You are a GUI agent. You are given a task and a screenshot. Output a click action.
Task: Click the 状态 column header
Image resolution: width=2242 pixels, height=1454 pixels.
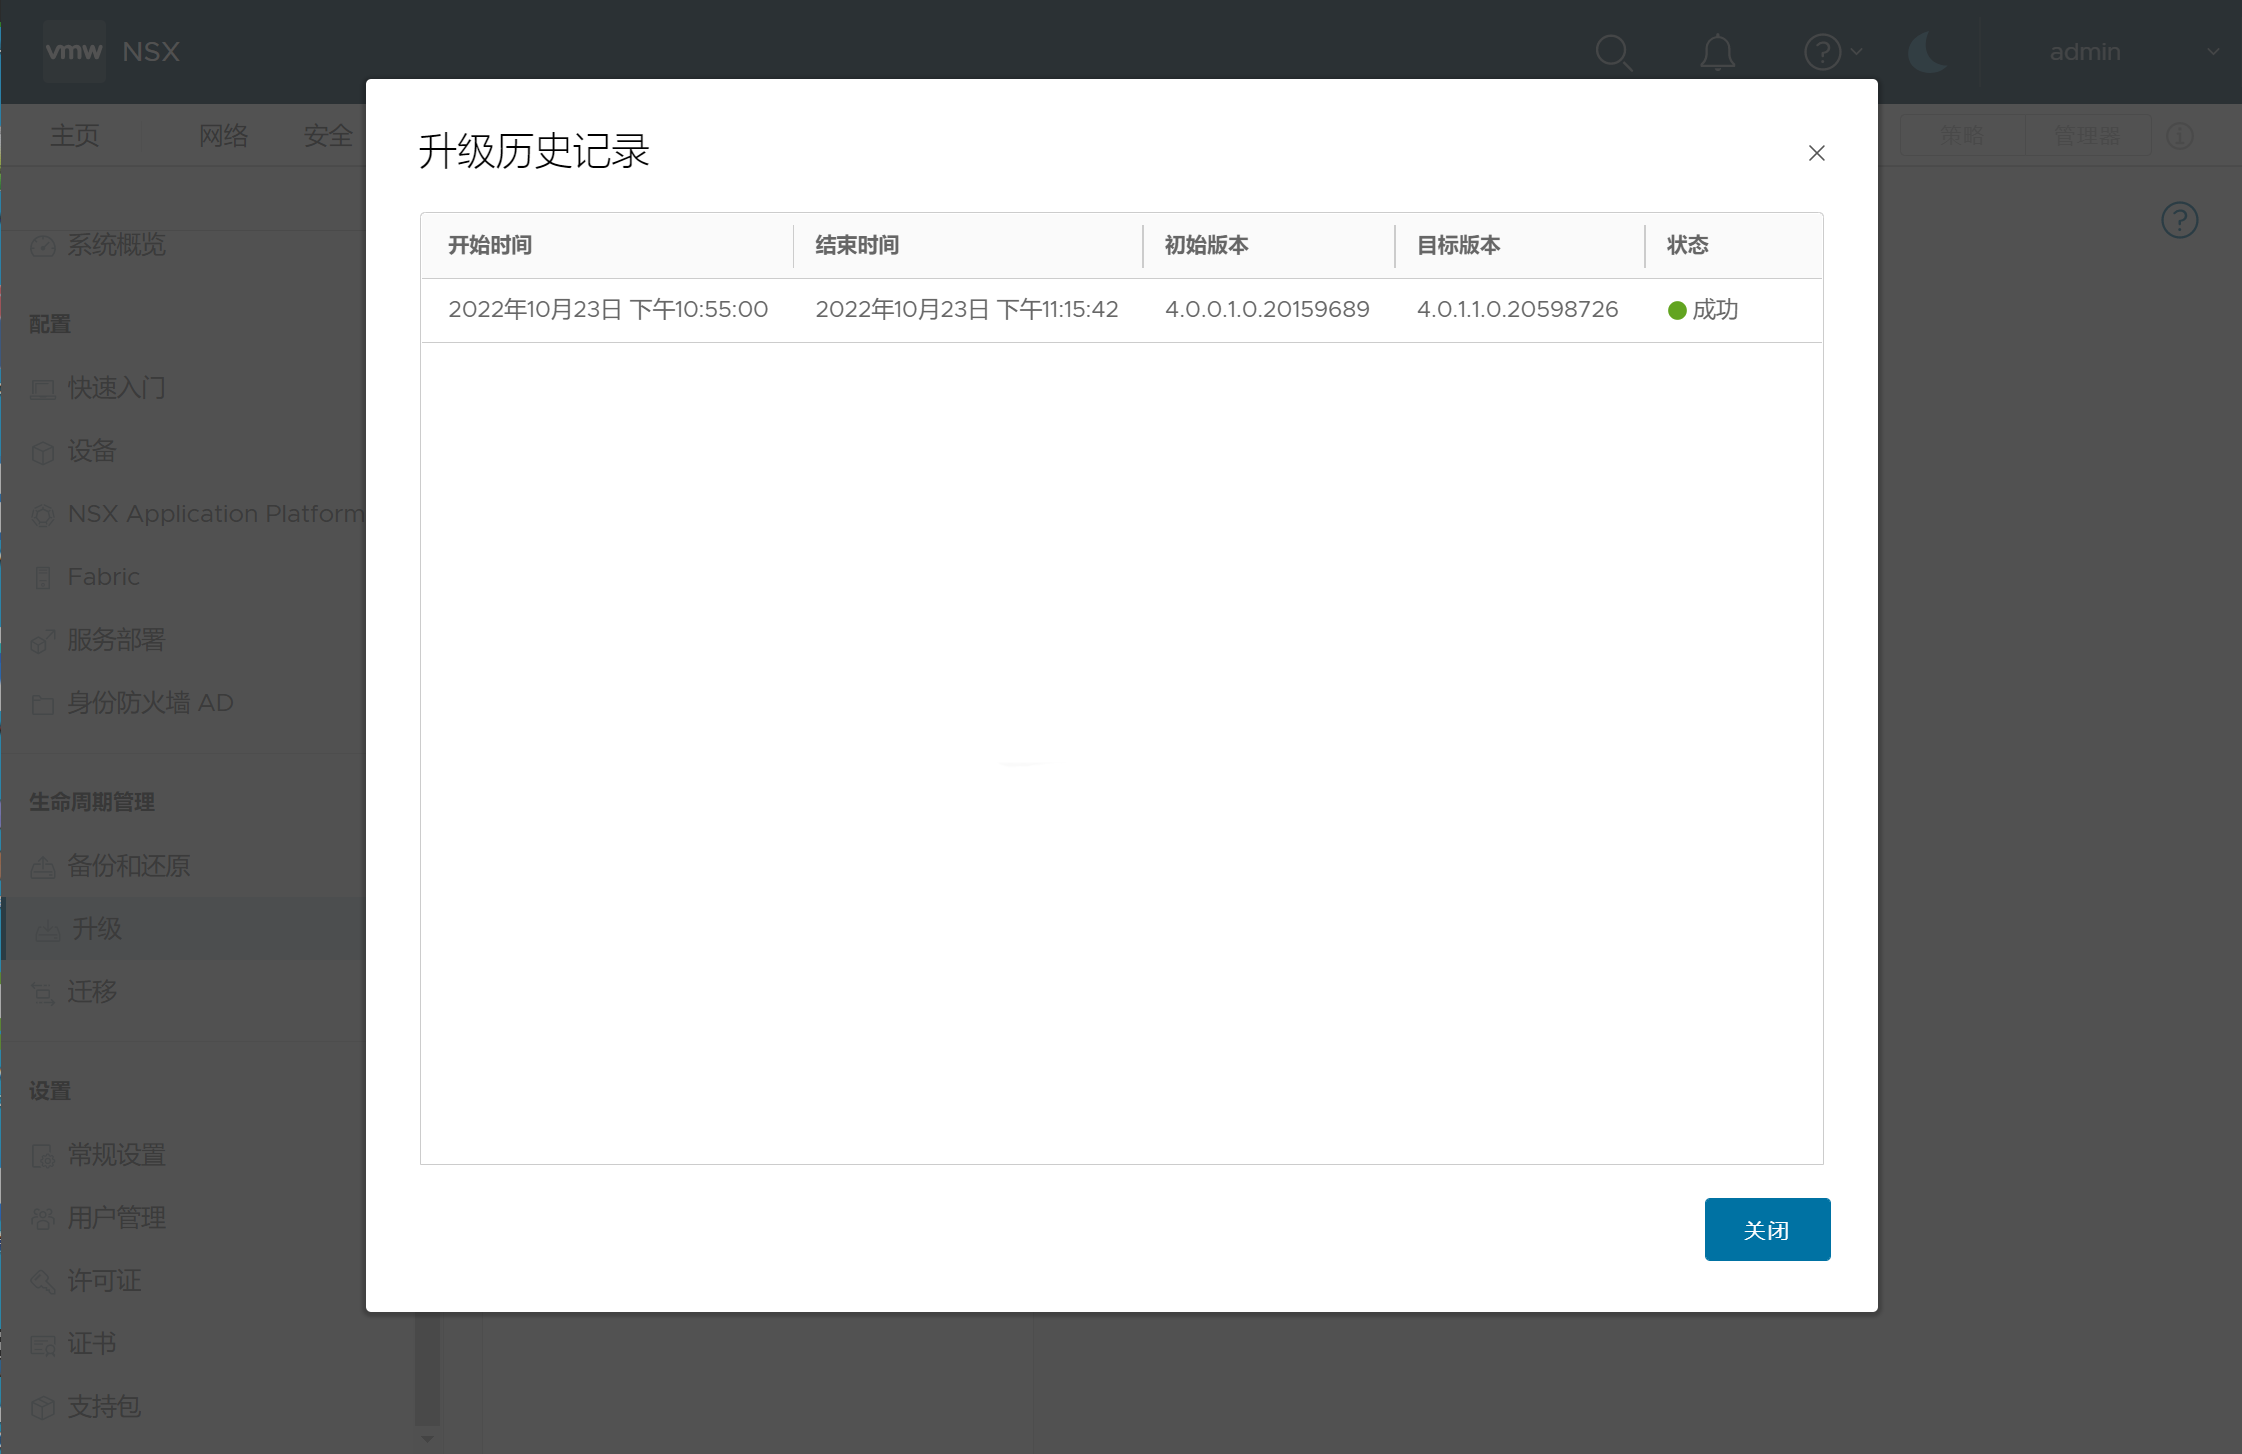tap(1687, 245)
